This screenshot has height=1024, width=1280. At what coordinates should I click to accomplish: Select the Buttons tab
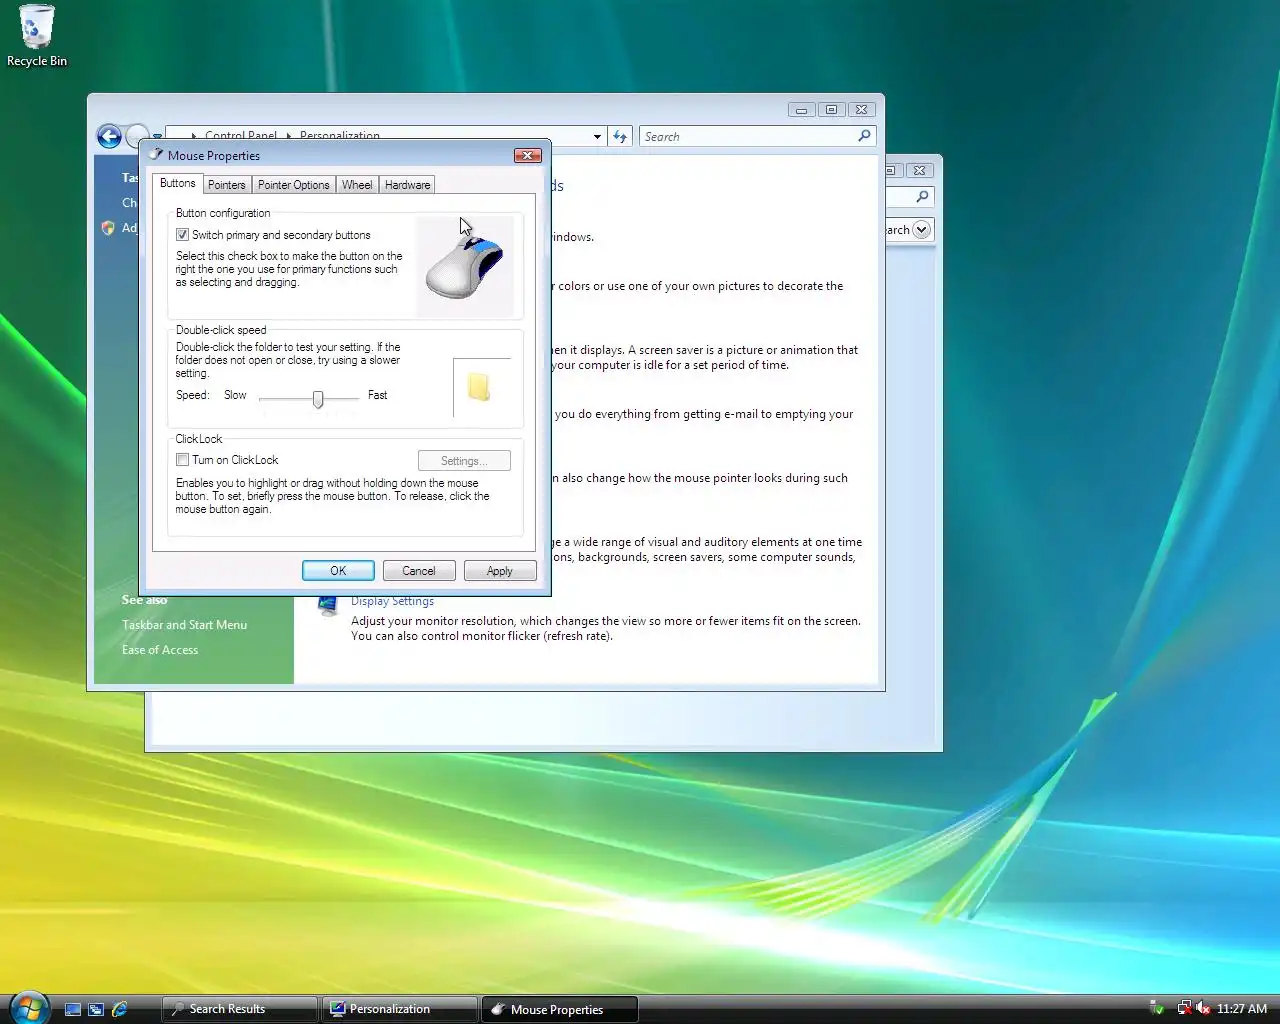[x=177, y=183]
